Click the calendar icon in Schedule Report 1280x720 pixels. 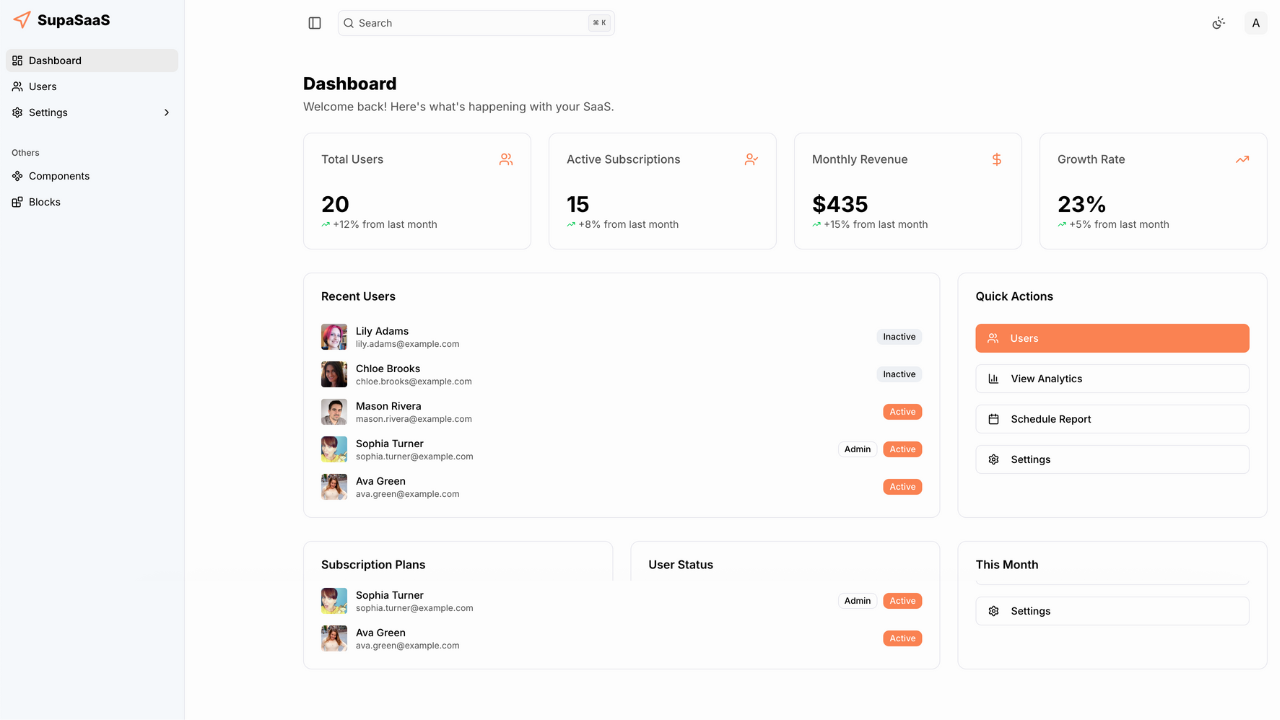click(993, 418)
